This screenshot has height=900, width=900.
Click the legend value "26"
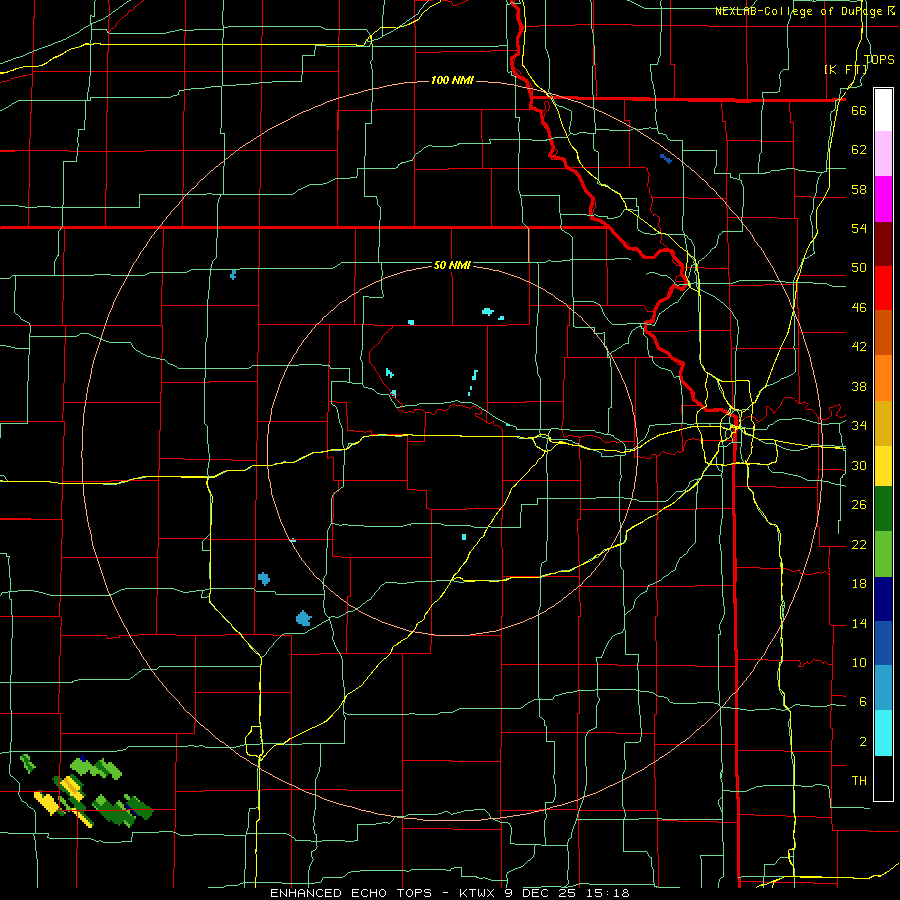859,505
